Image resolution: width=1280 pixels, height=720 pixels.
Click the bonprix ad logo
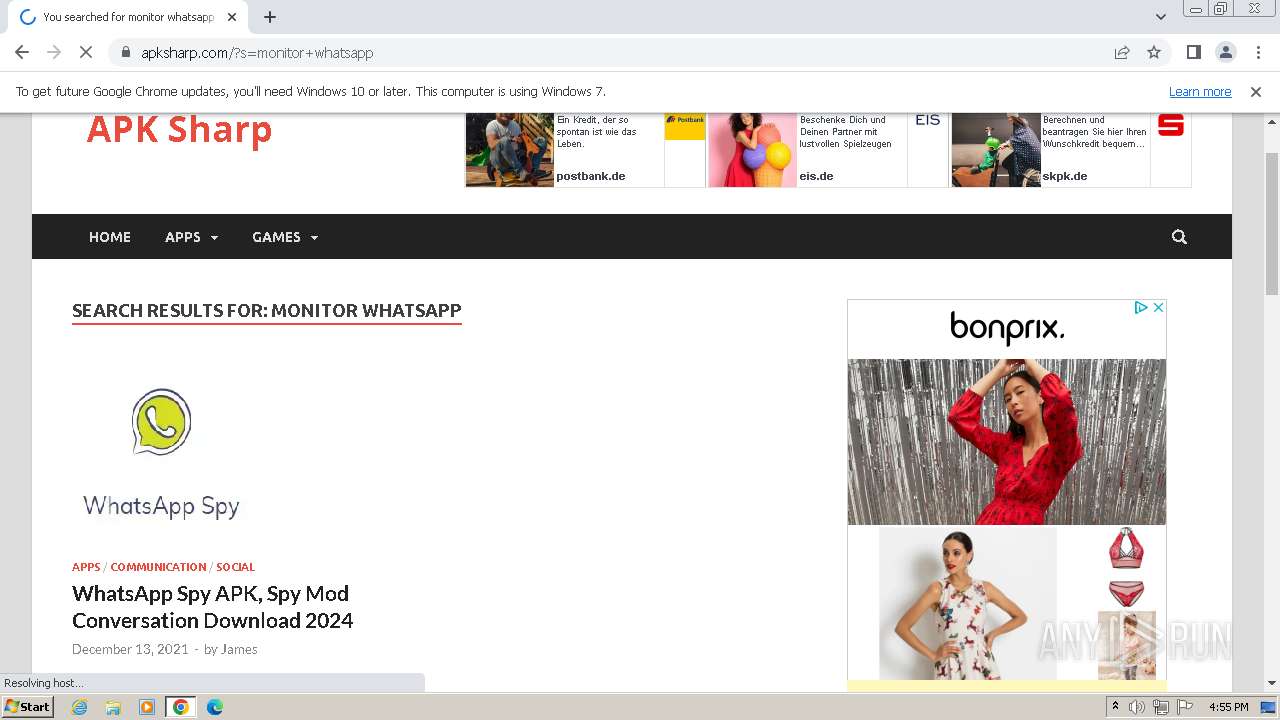point(1007,328)
